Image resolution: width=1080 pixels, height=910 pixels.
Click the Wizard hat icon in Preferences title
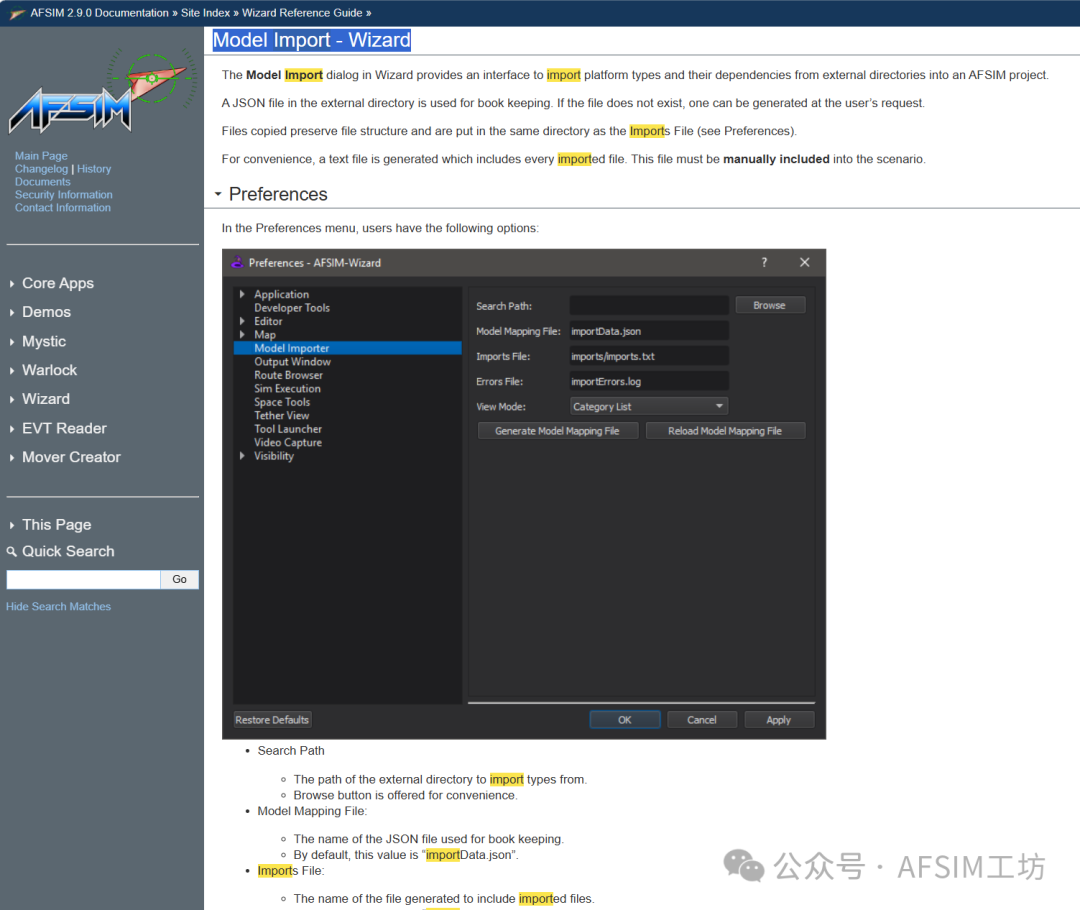(x=237, y=262)
